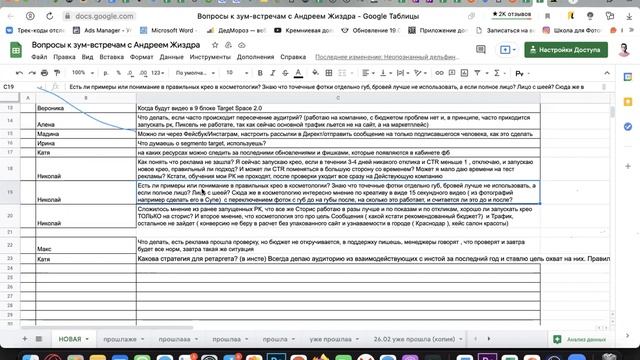Open the Формат menu
The image size is (640, 360).
pyautogui.click(x=141, y=57)
